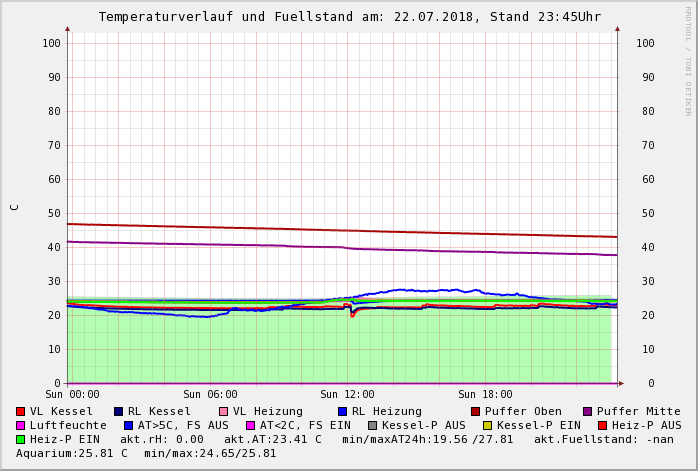
Task: Select the gray Kessel-P AUS legend swatch
Action: click(x=372, y=425)
